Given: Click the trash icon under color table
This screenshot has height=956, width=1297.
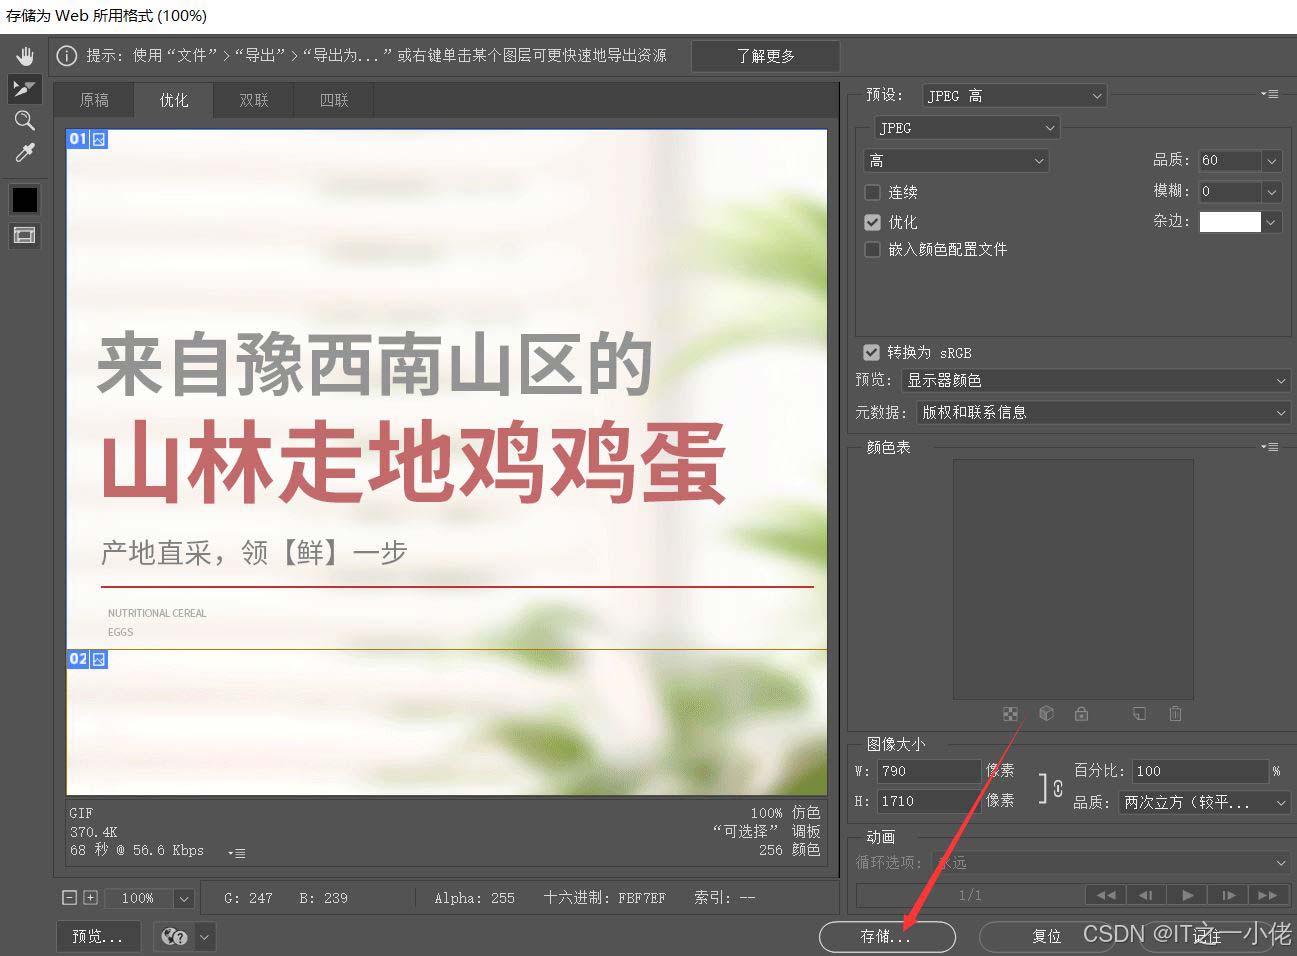Looking at the screenshot, I should 1175,714.
